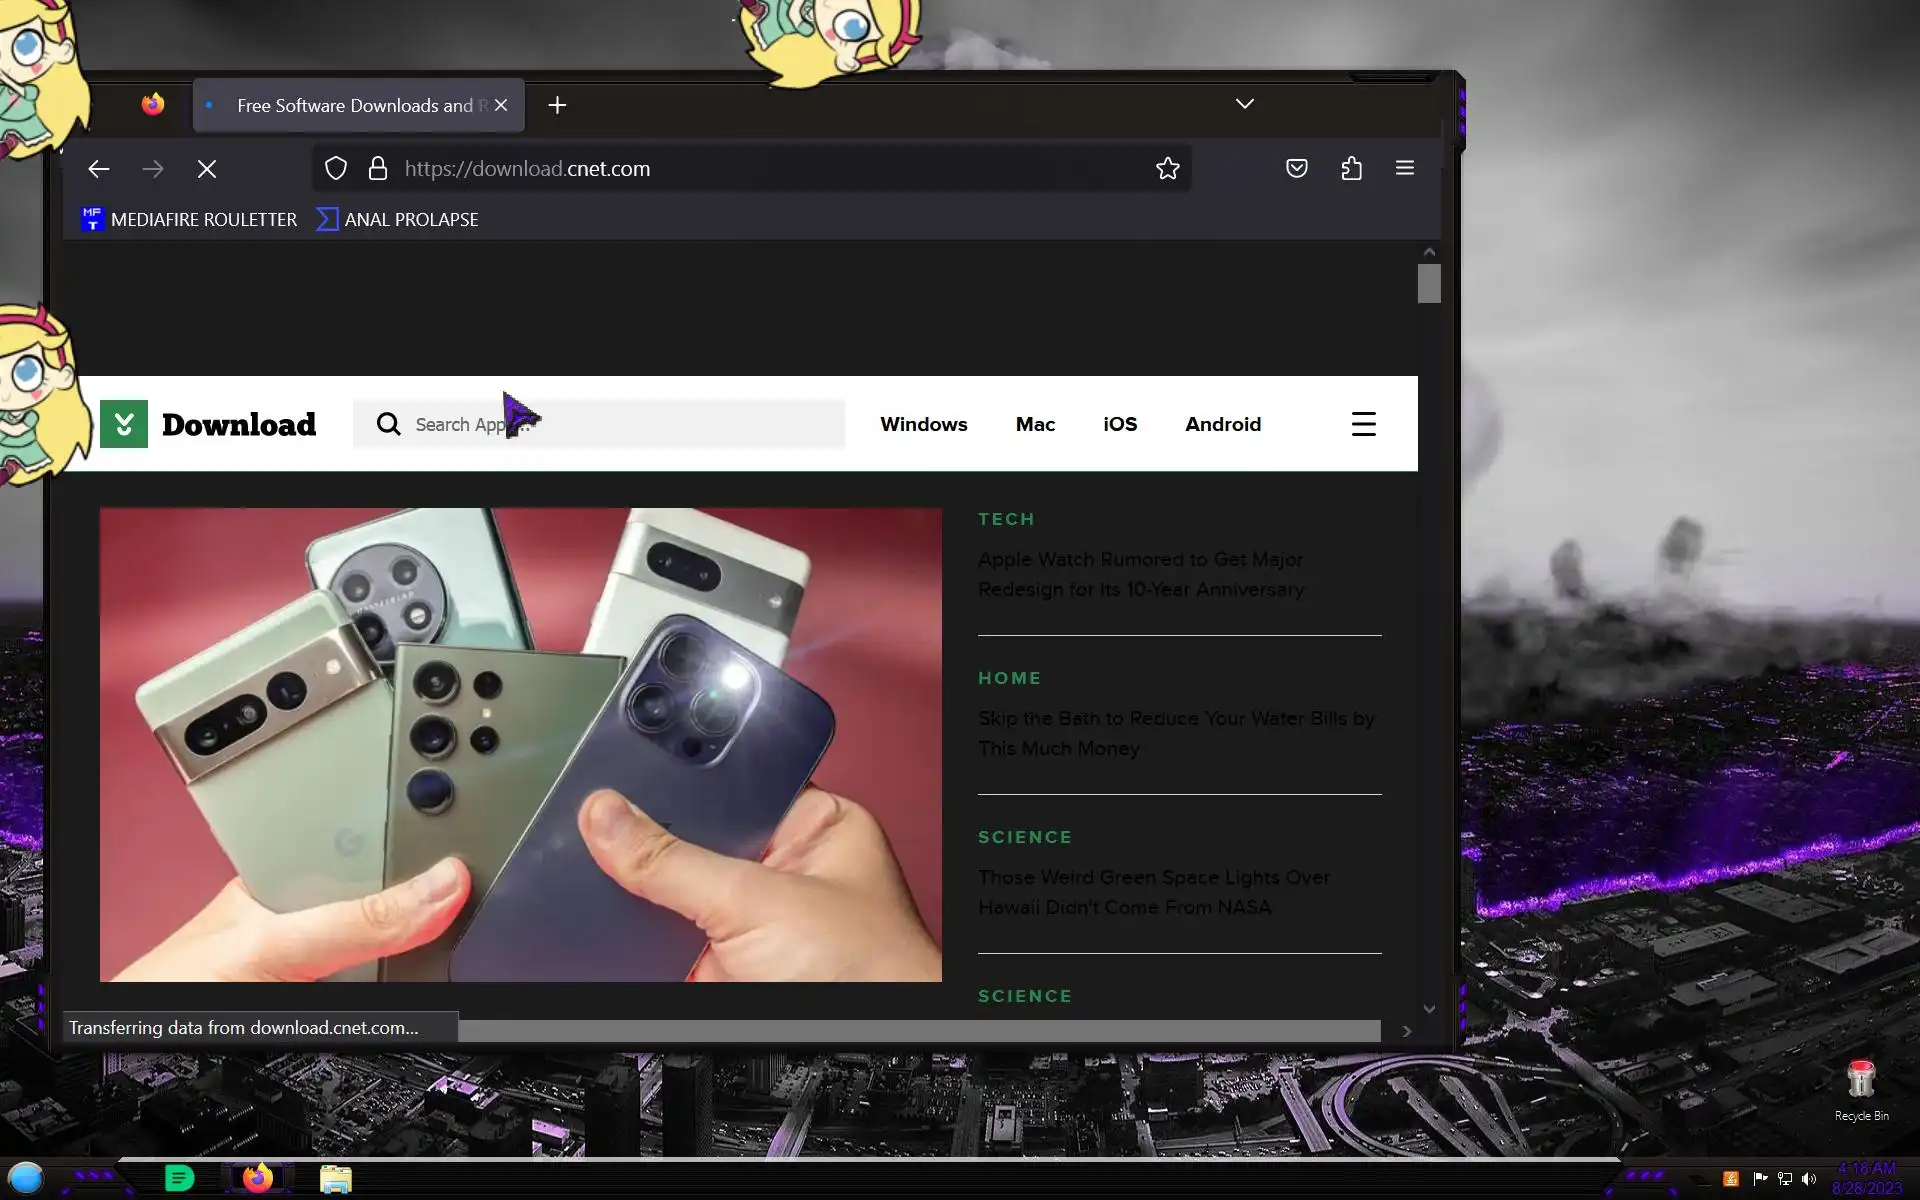Screen dimensions: 1920x1200
Task: Expand the list all tabs chevron
Action: click(x=1244, y=104)
